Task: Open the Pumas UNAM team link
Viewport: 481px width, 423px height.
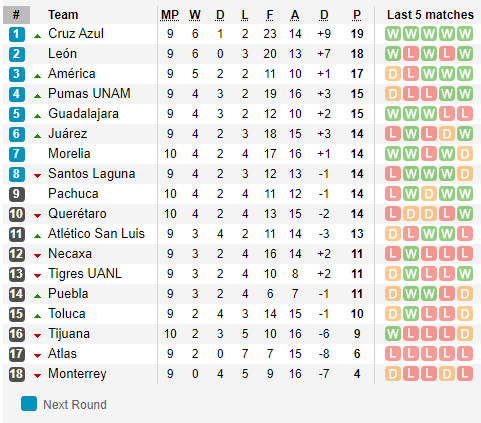Action: coord(89,94)
